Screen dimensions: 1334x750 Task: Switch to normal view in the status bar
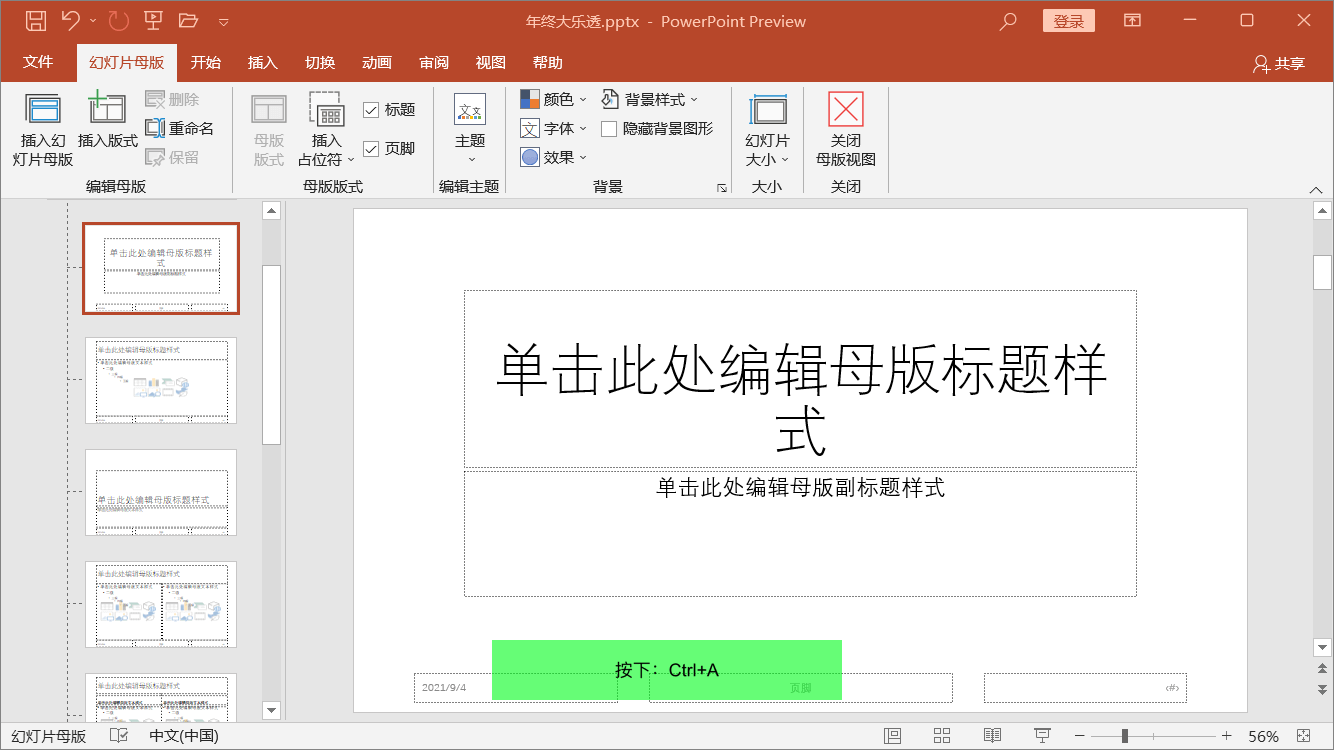coord(893,736)
